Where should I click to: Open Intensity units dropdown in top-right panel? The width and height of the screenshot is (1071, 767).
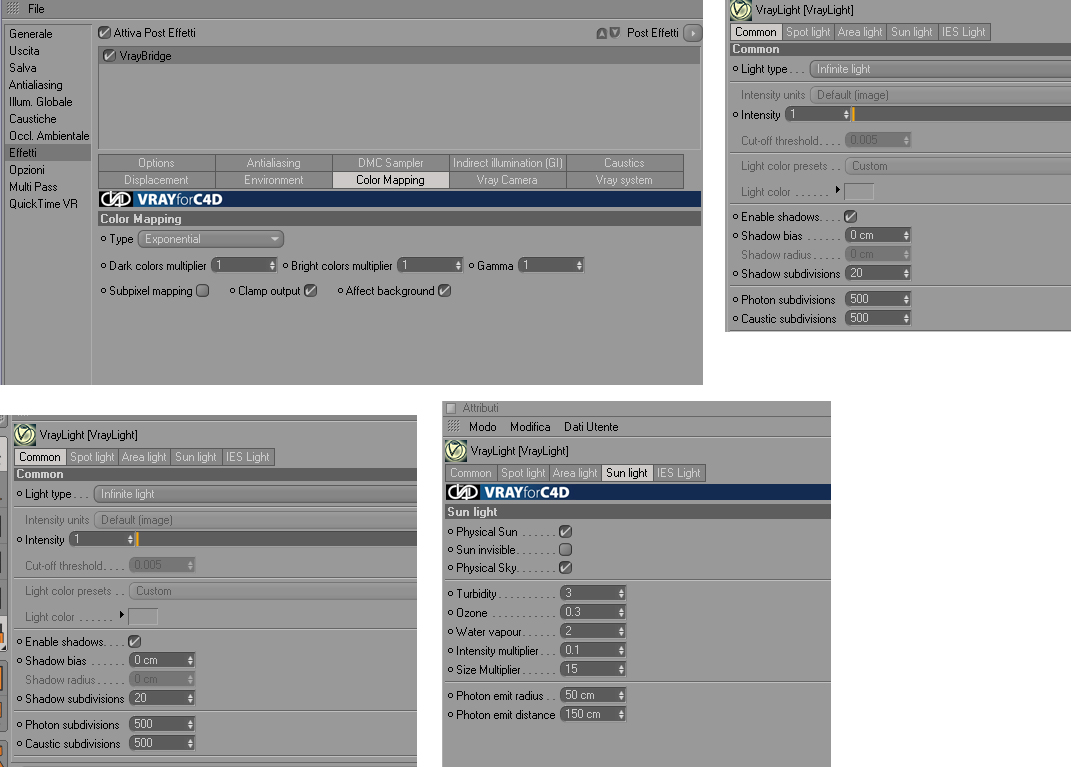tap(940, 95)
